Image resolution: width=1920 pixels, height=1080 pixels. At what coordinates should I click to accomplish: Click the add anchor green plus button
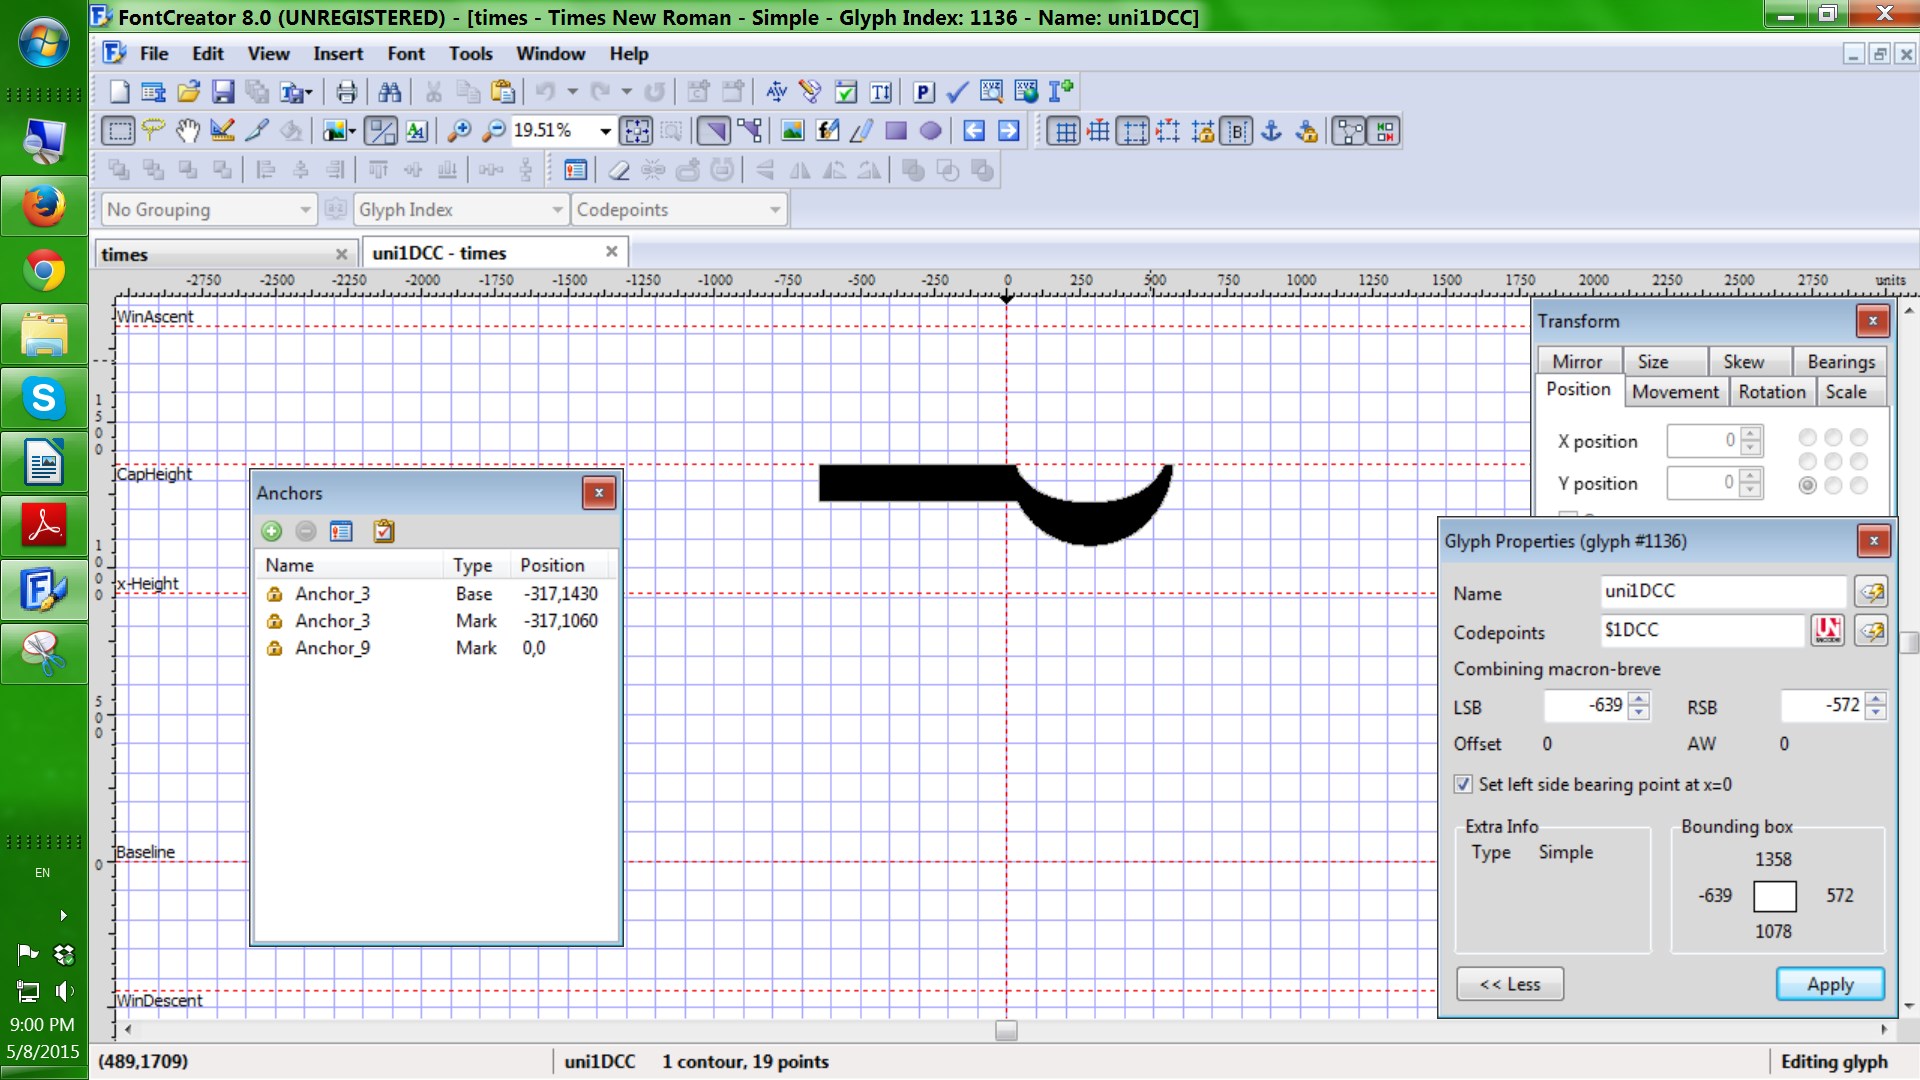click(272, 531)
